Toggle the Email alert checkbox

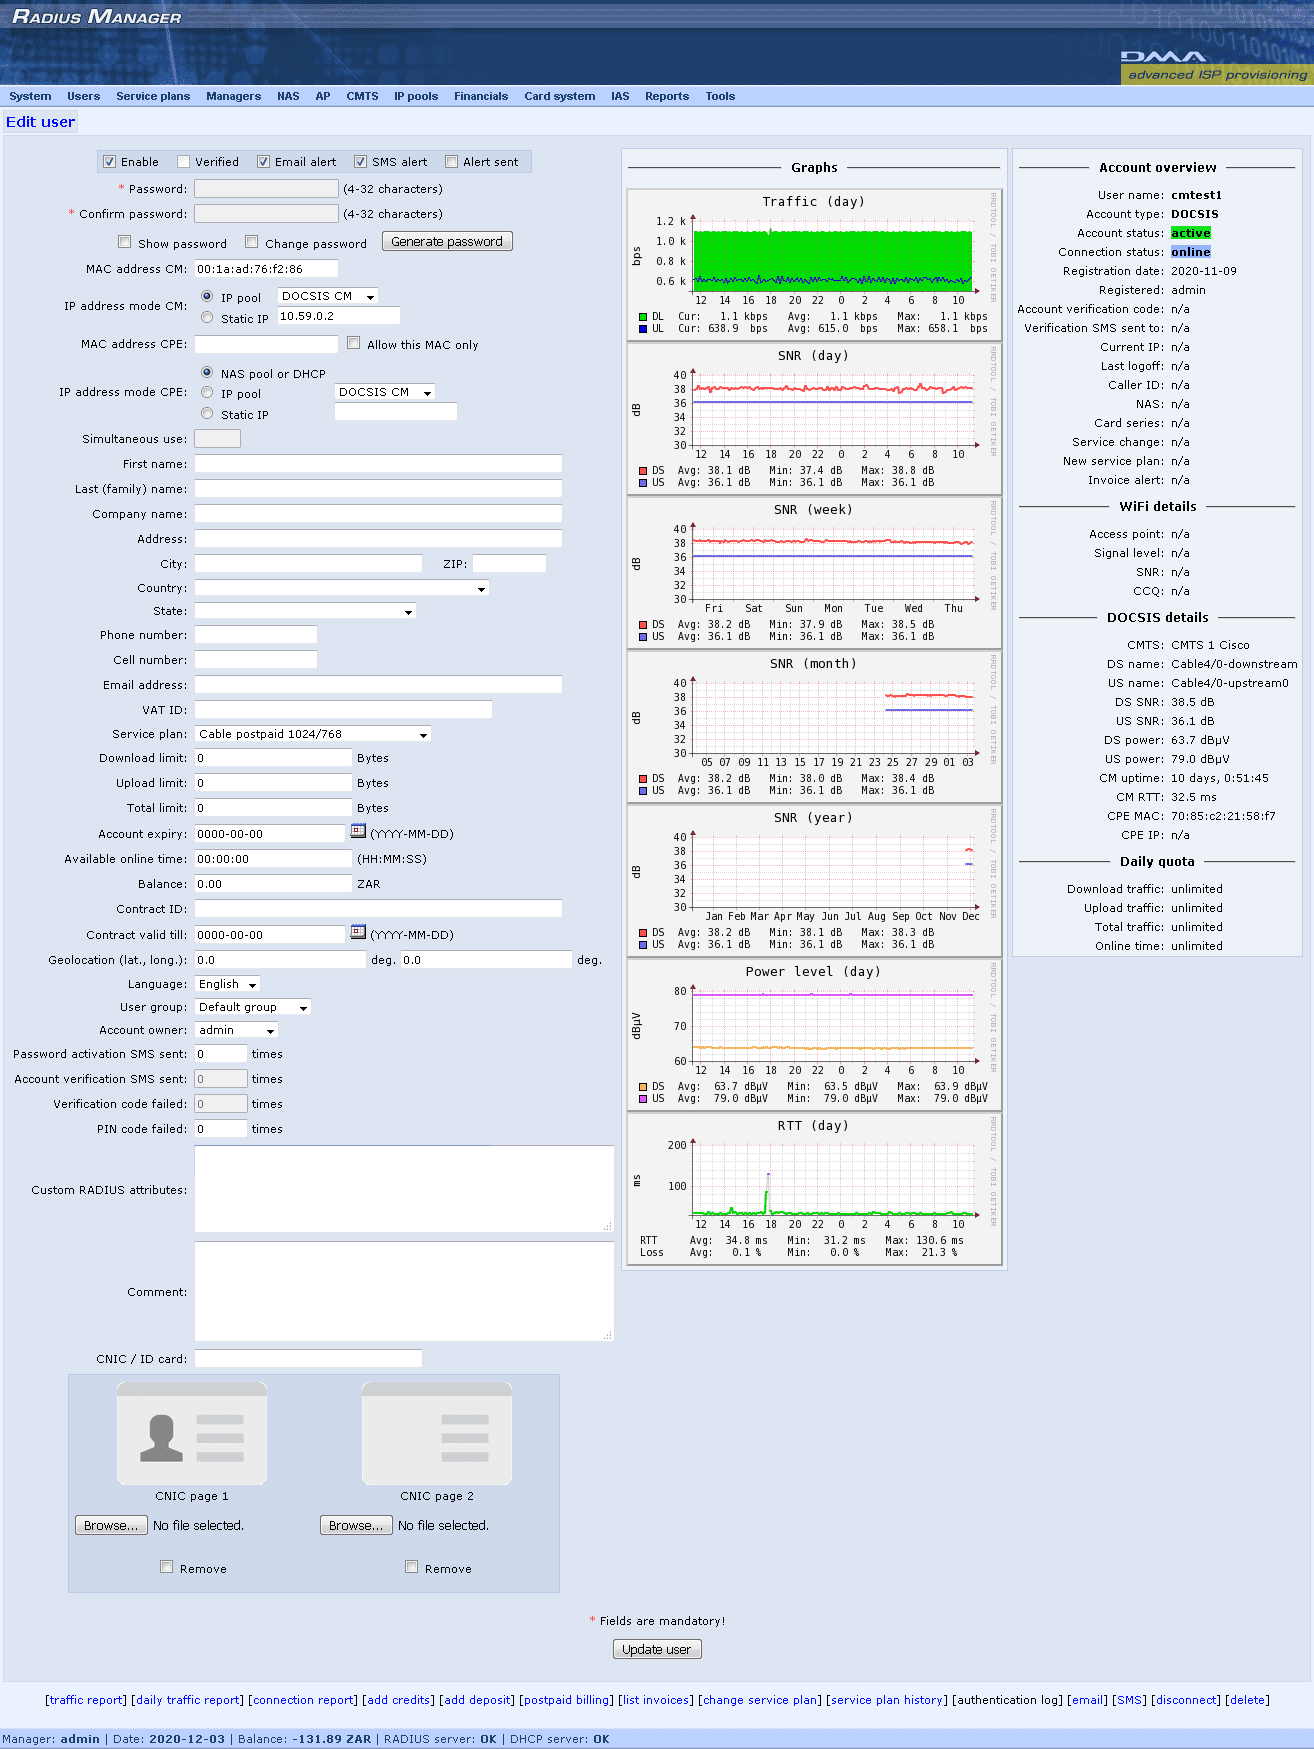pos(263,161)
